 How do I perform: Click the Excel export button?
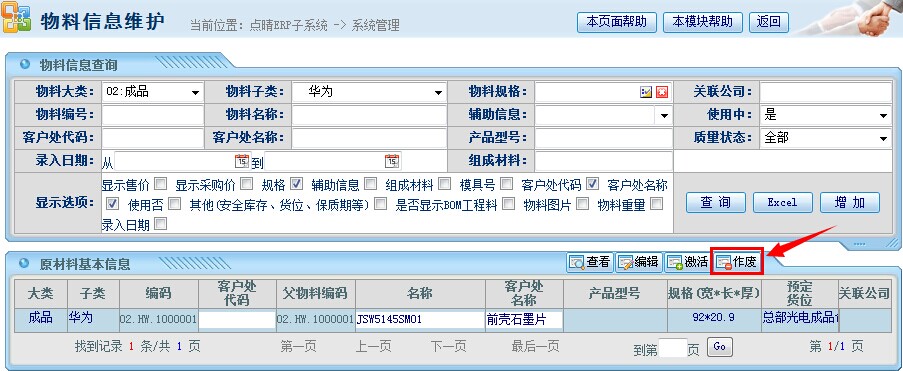[783, 202]
